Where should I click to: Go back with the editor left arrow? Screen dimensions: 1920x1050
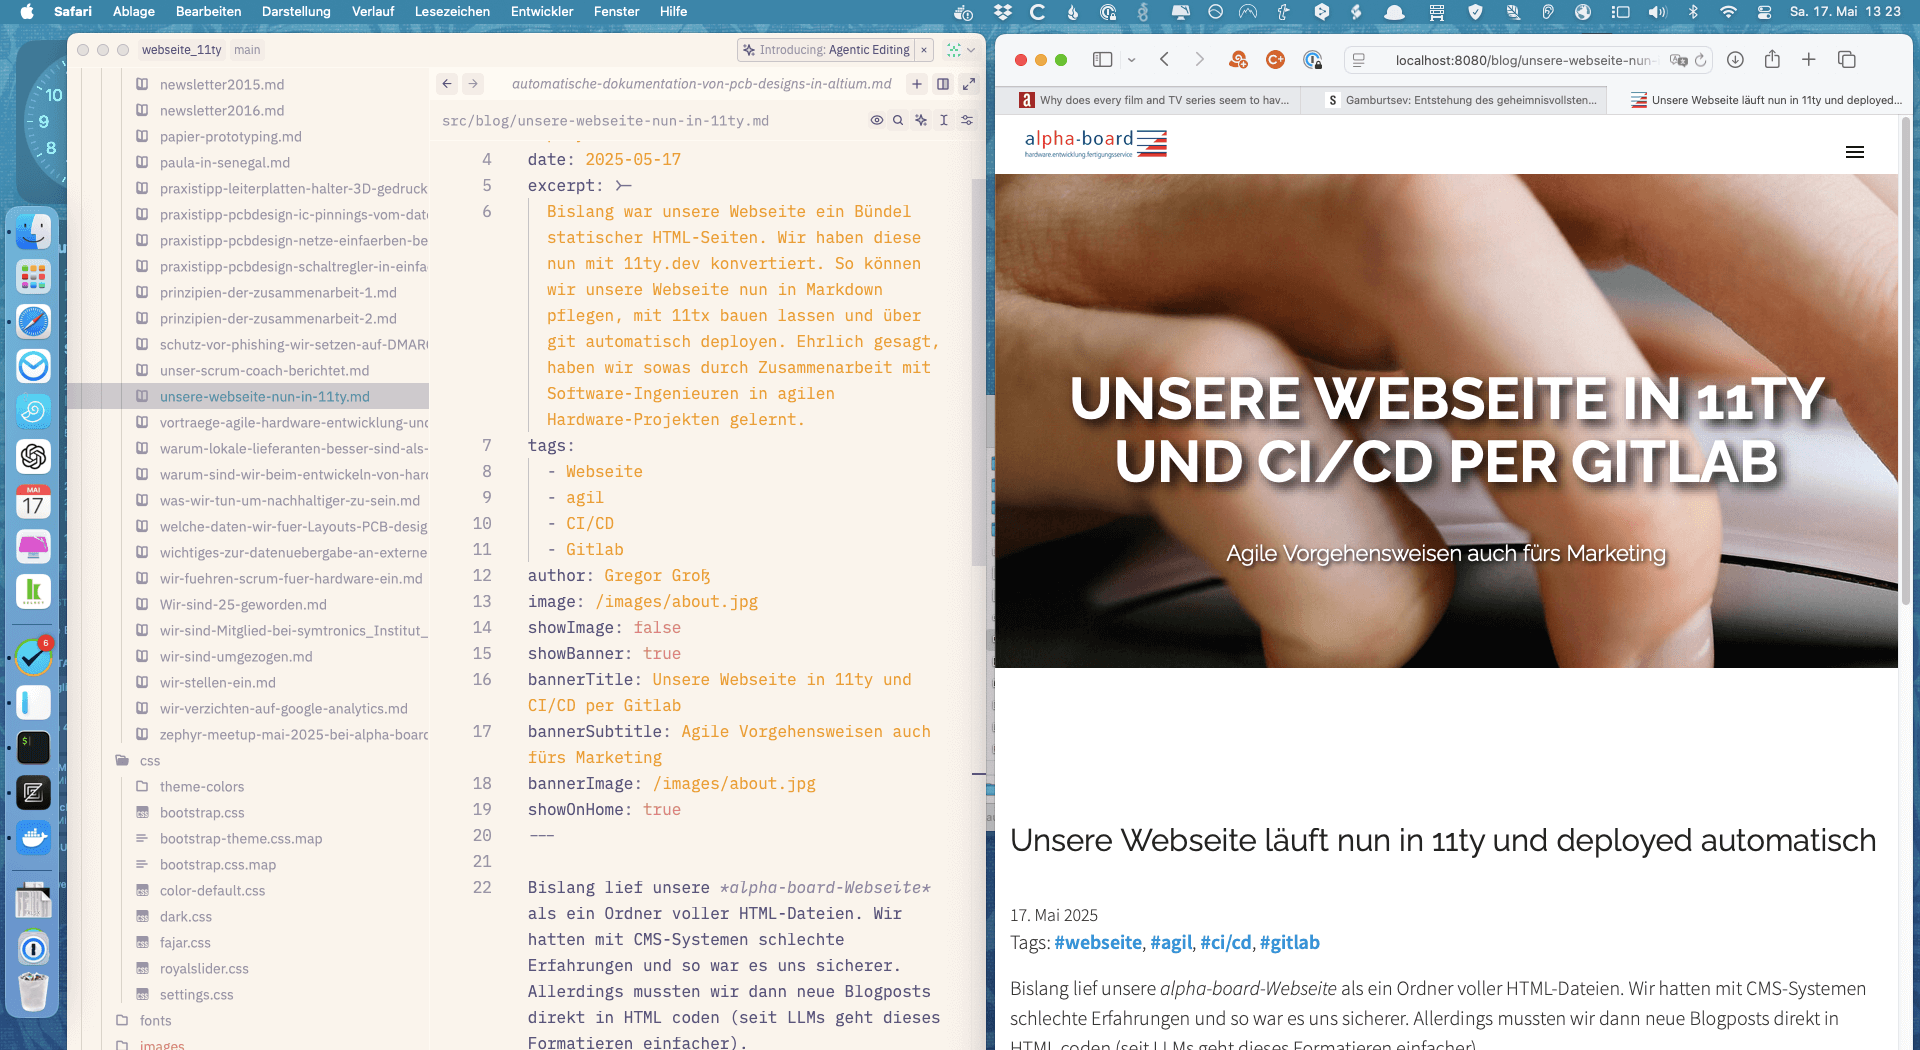(447, 84)
